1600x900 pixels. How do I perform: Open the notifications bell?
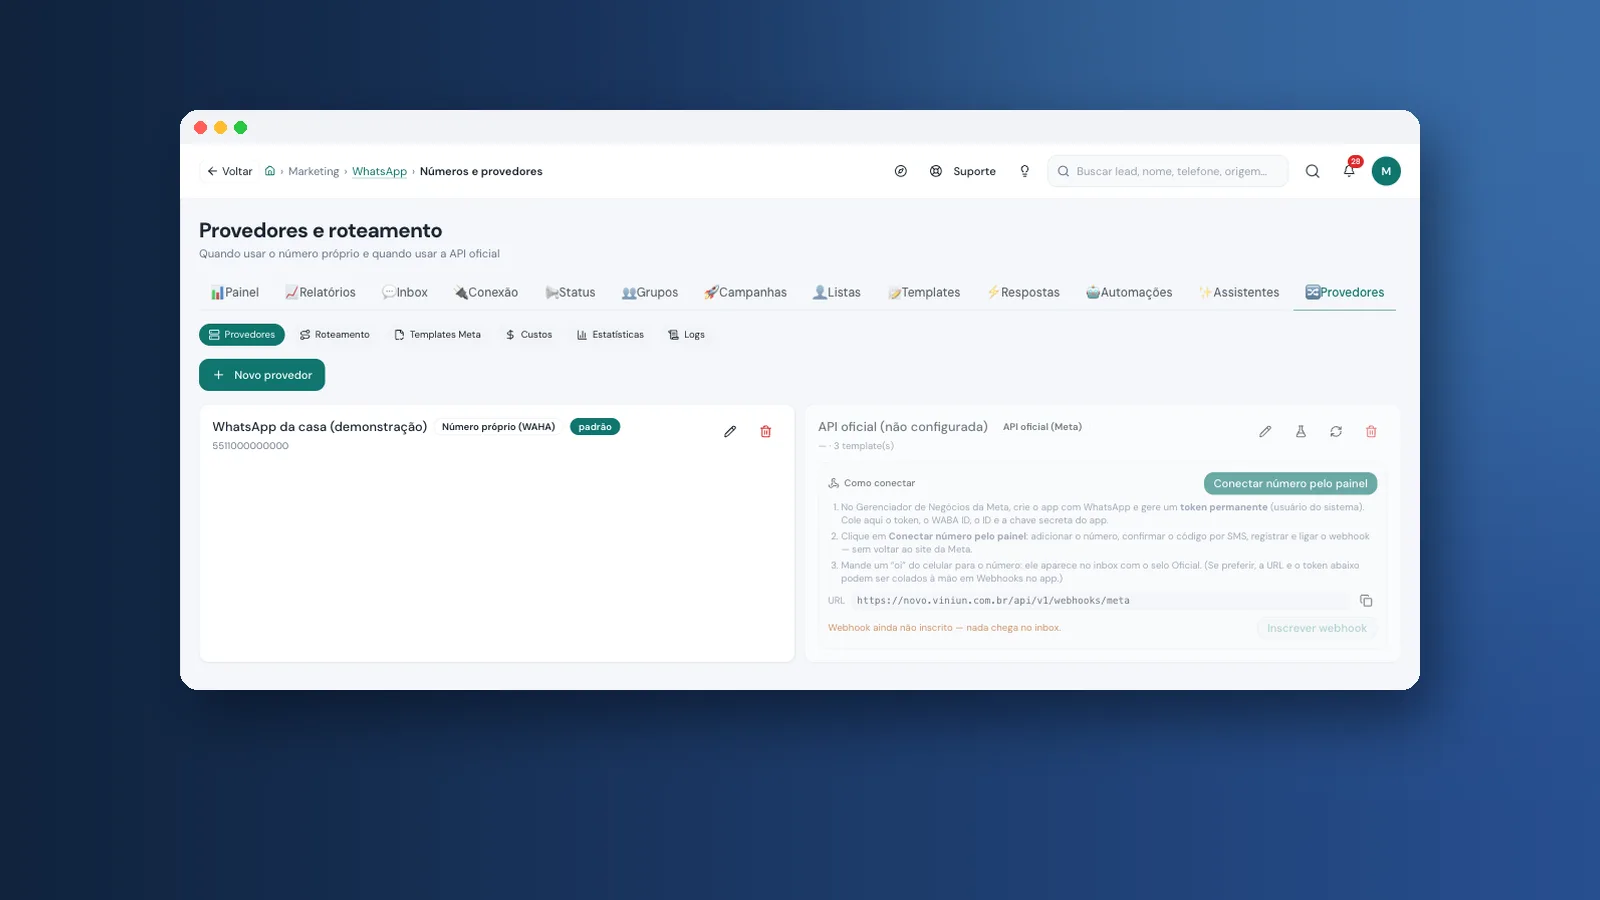[1349, 171]
